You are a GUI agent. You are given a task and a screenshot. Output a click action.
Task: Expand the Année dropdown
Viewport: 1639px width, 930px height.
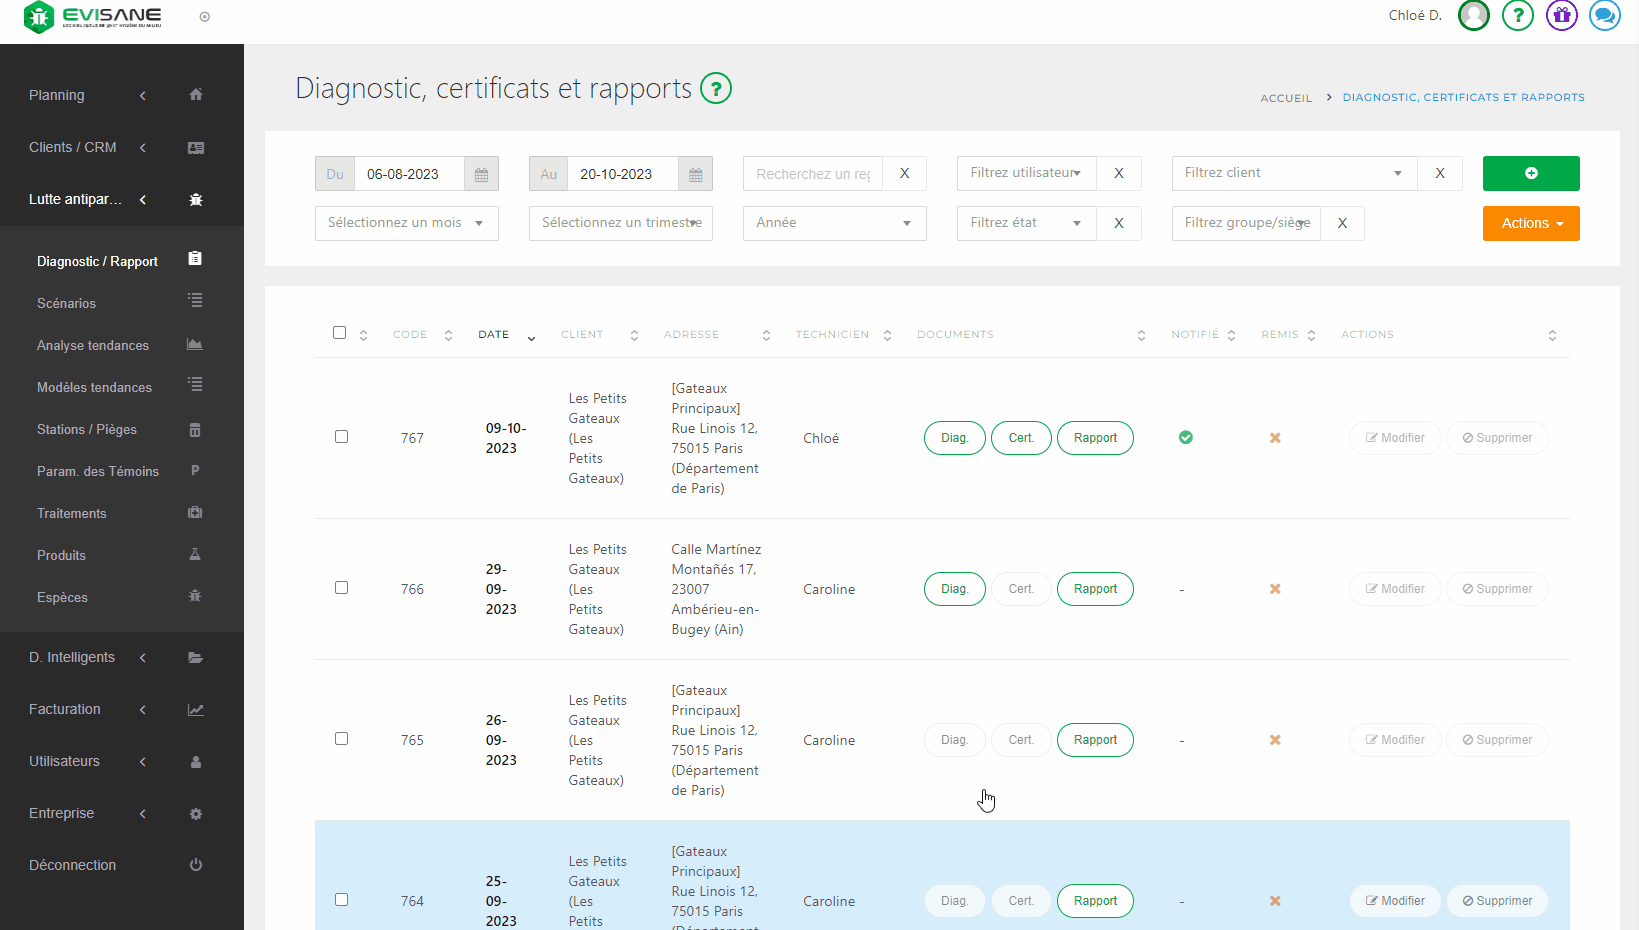coord(833,223)
